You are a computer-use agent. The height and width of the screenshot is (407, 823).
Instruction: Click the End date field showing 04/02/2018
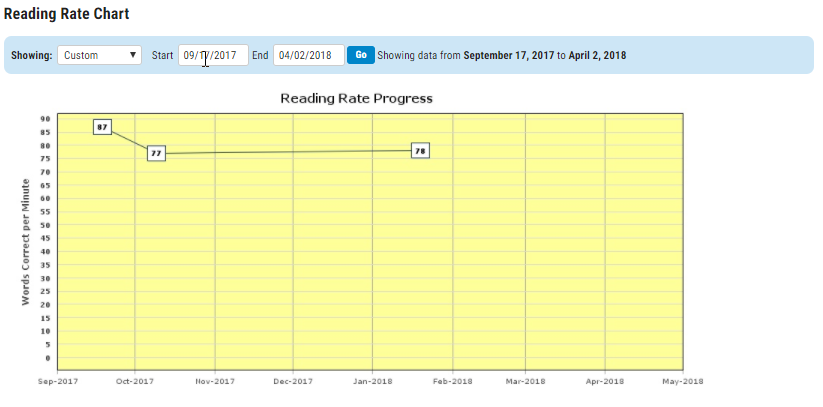(308, 55)
